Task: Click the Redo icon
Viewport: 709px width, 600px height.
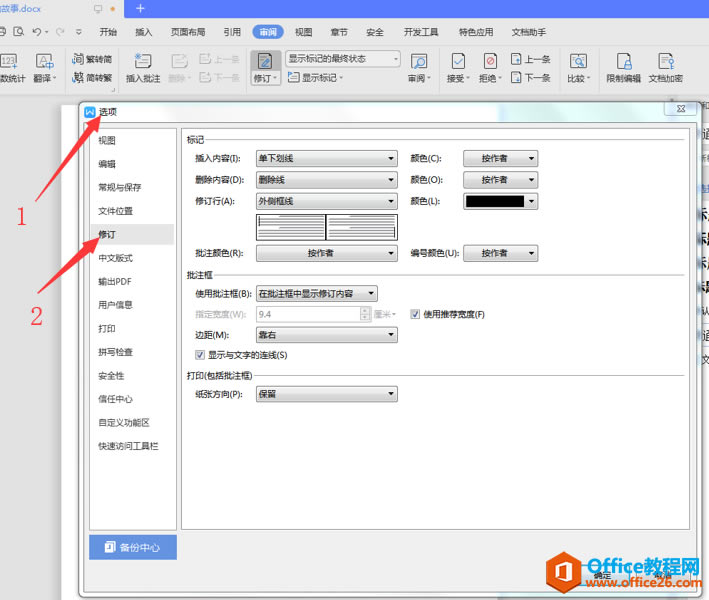Action: tap(60, 32)
